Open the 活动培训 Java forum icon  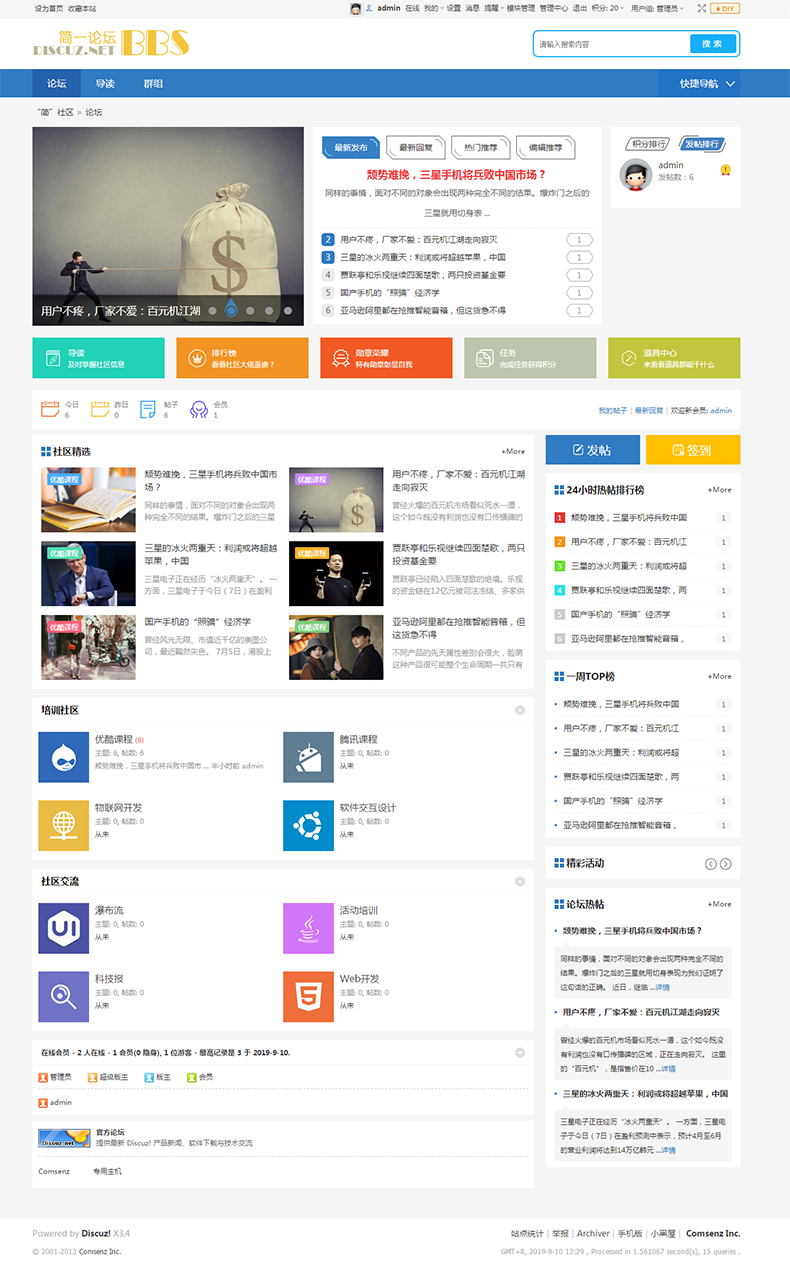tap(308, 928)
